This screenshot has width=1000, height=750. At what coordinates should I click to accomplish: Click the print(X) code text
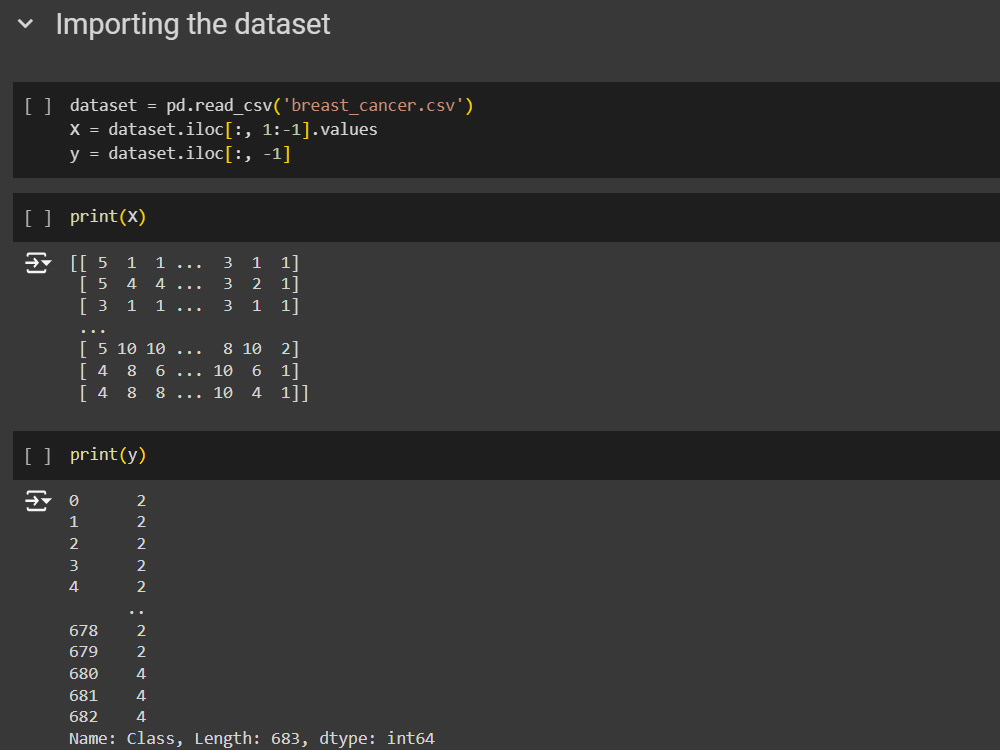tap(108, 217)
